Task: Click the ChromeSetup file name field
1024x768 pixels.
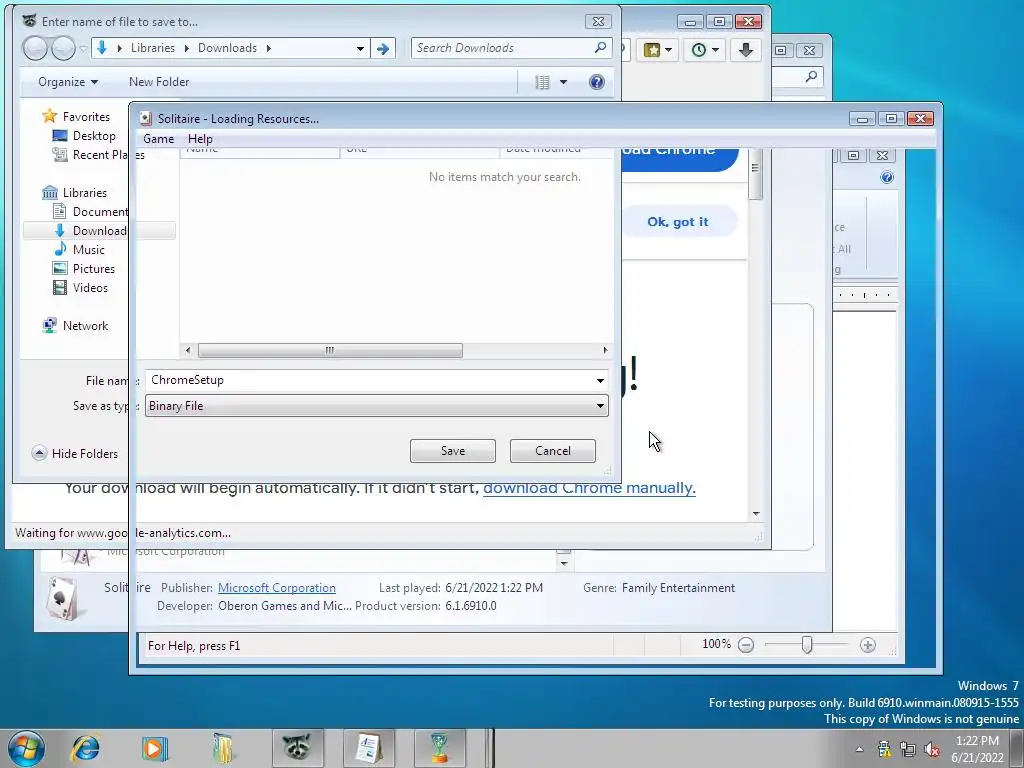Action: pyautogui.click(x=369, y=380)
